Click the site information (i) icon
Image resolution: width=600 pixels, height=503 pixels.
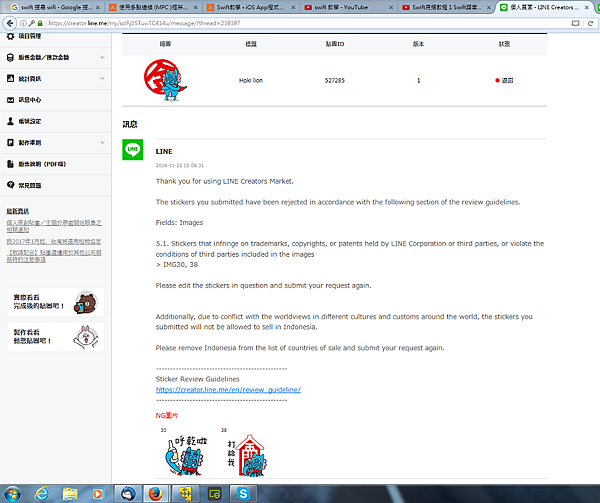point(23,23)
